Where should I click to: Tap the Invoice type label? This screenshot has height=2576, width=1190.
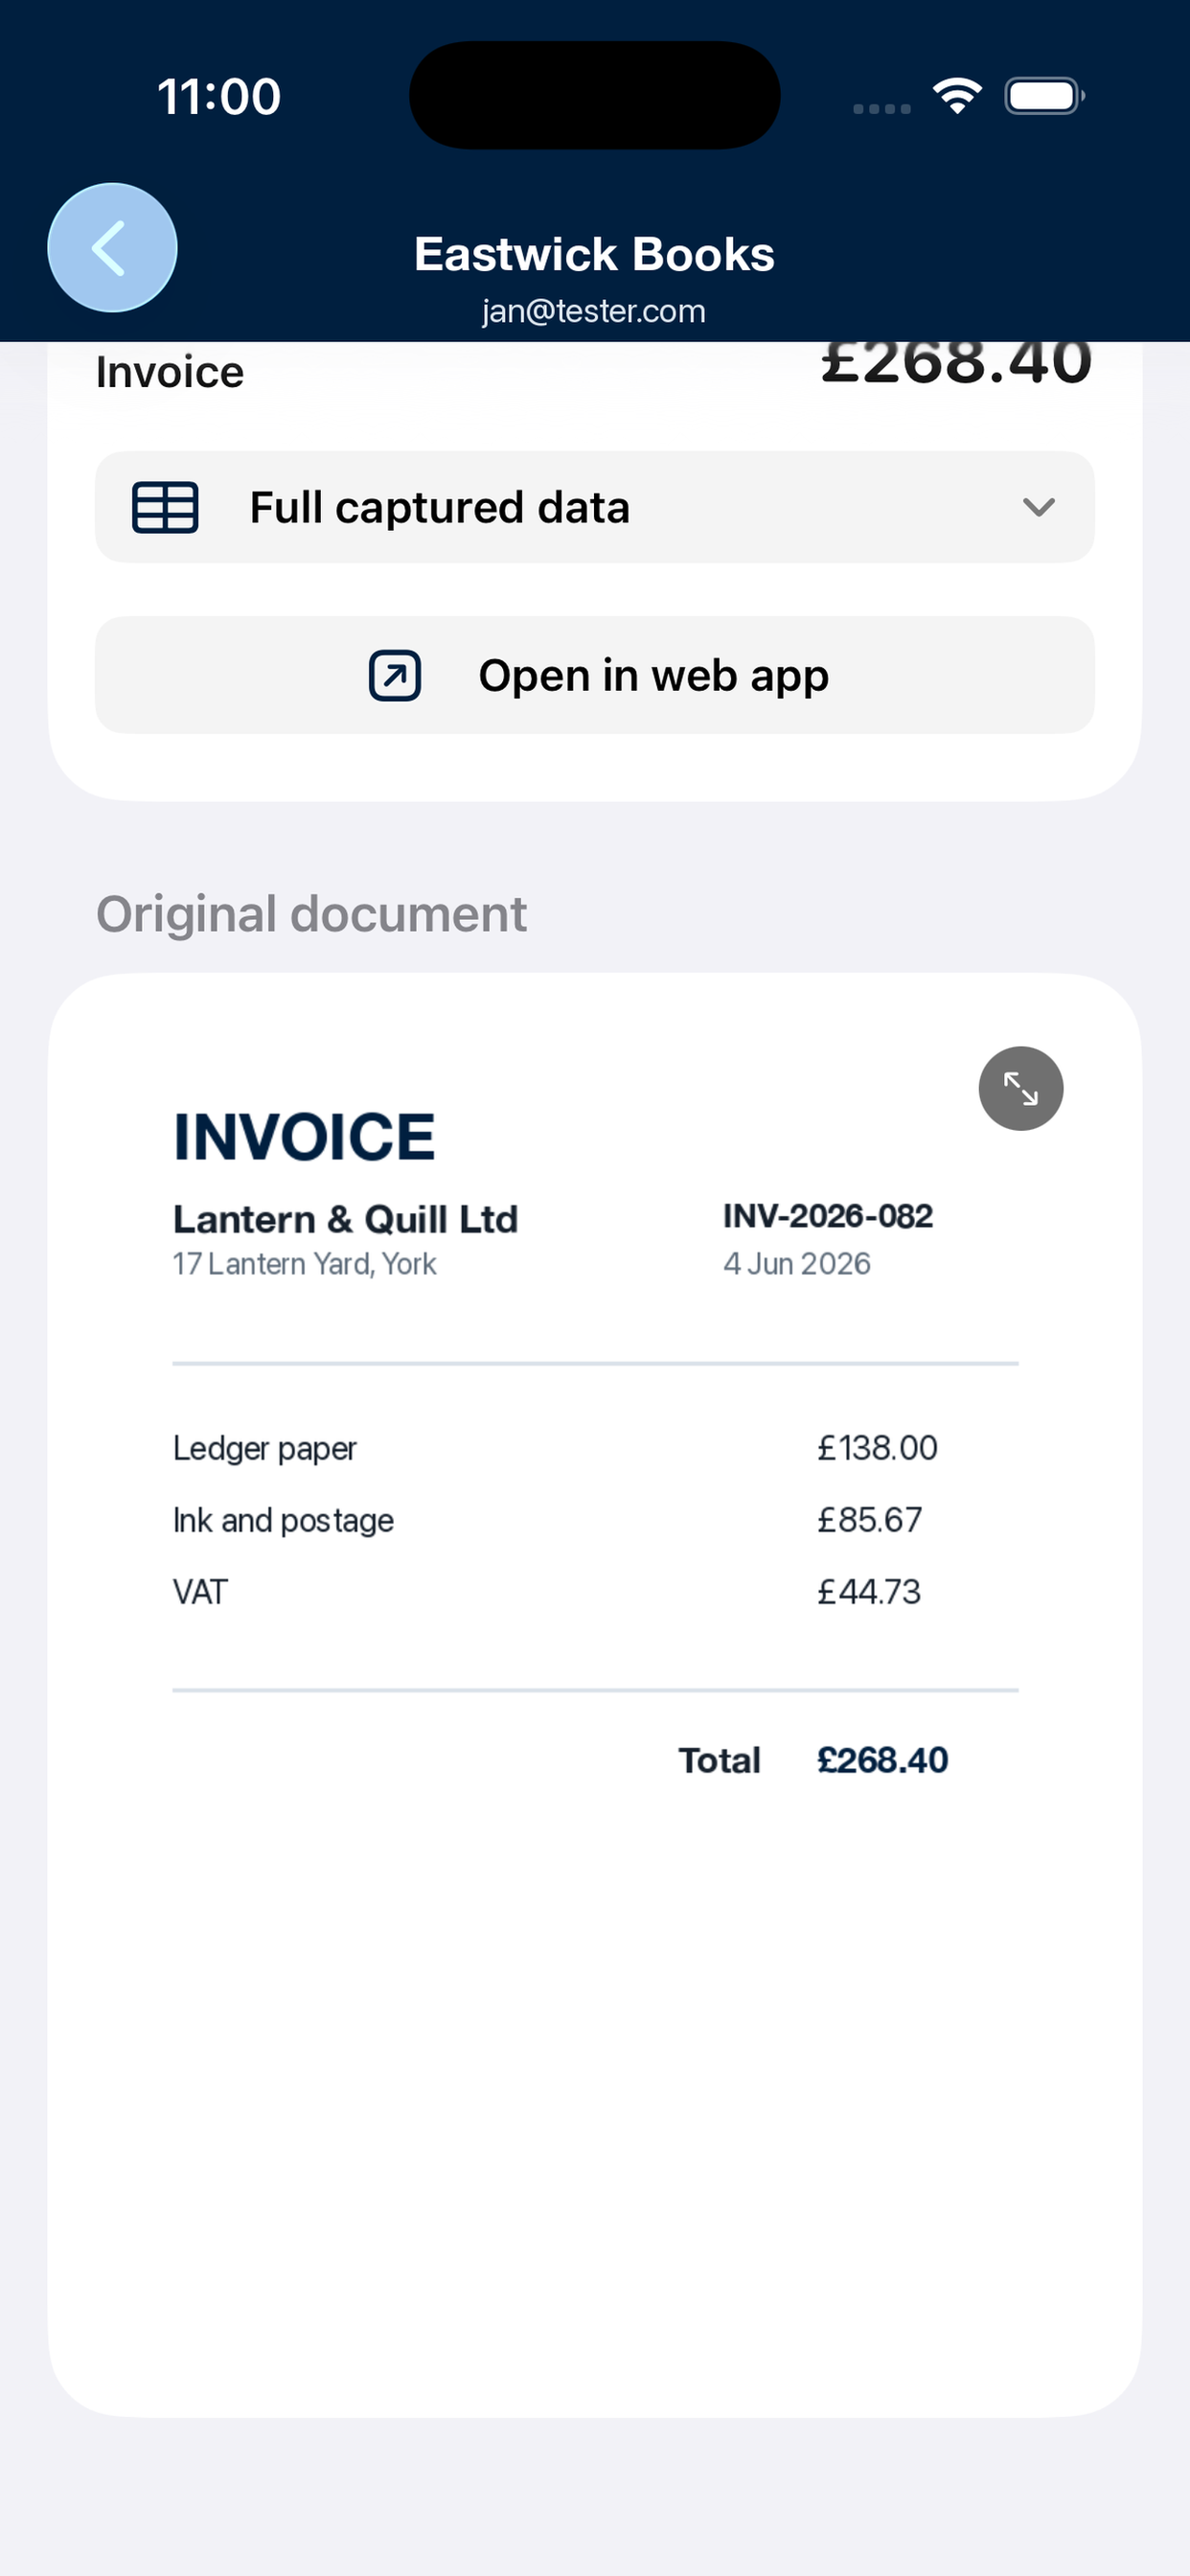170,372
